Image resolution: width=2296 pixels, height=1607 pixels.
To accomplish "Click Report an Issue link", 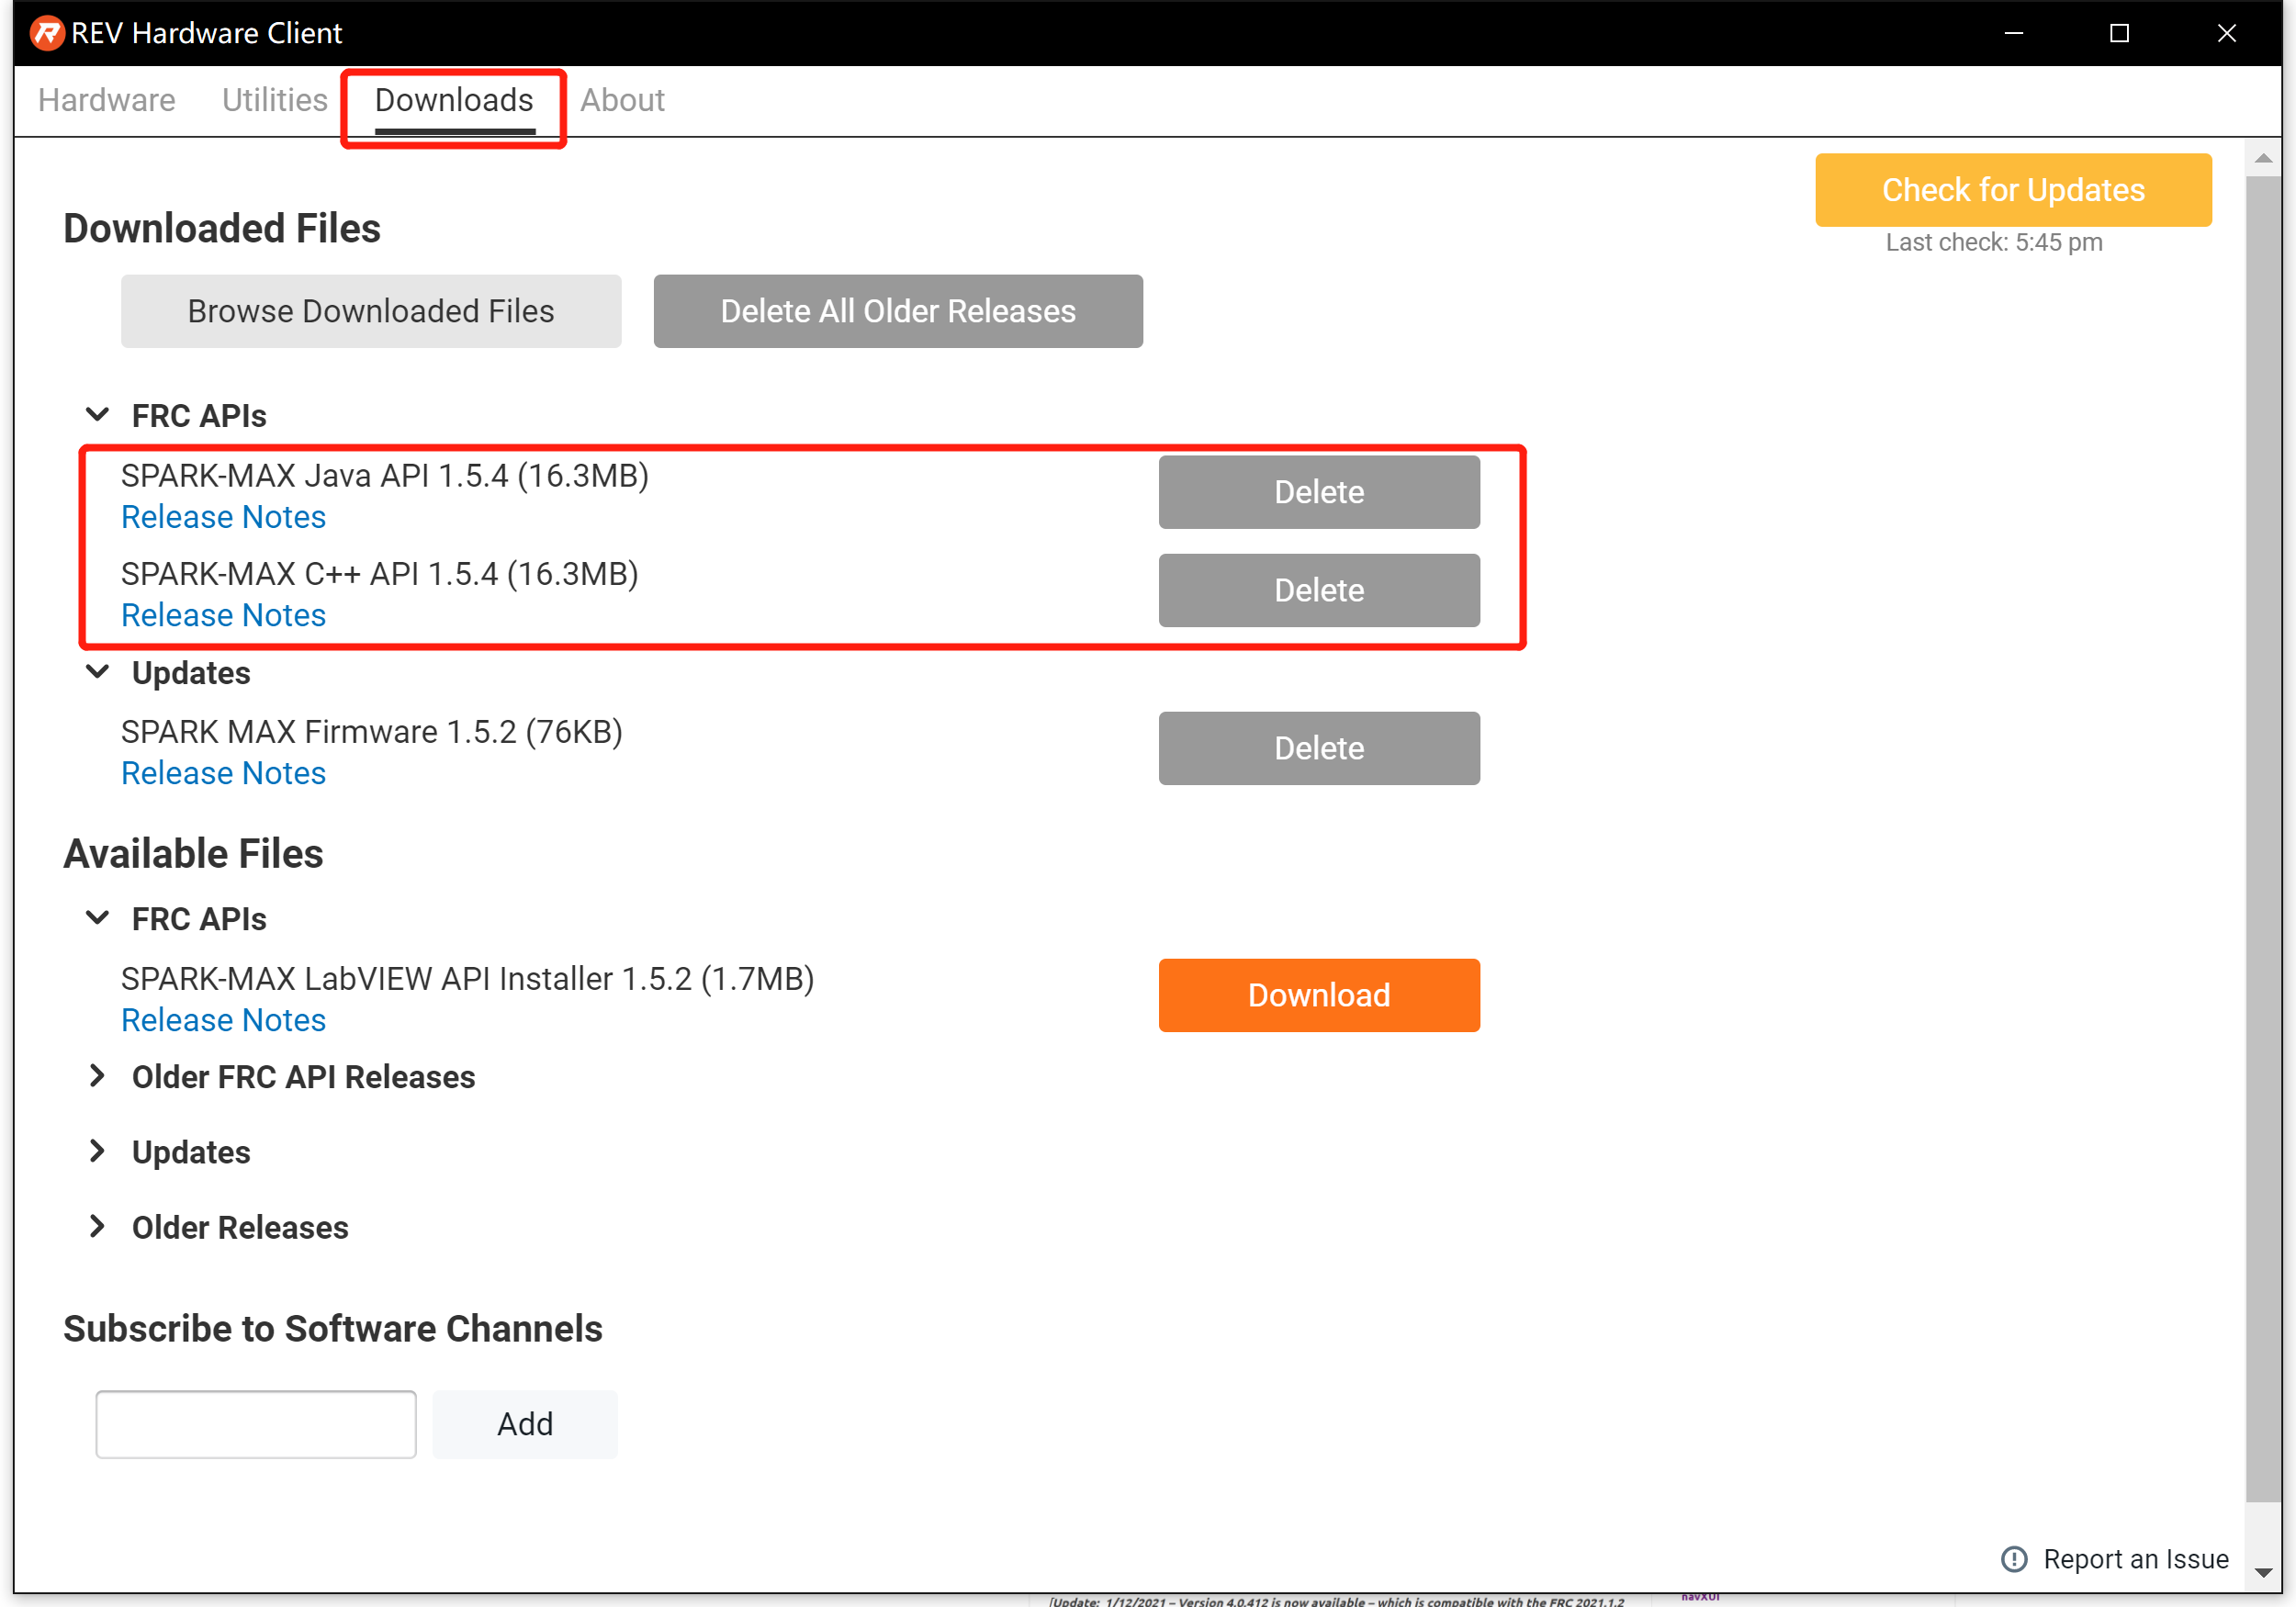I will click(x=2136, y=1559).
